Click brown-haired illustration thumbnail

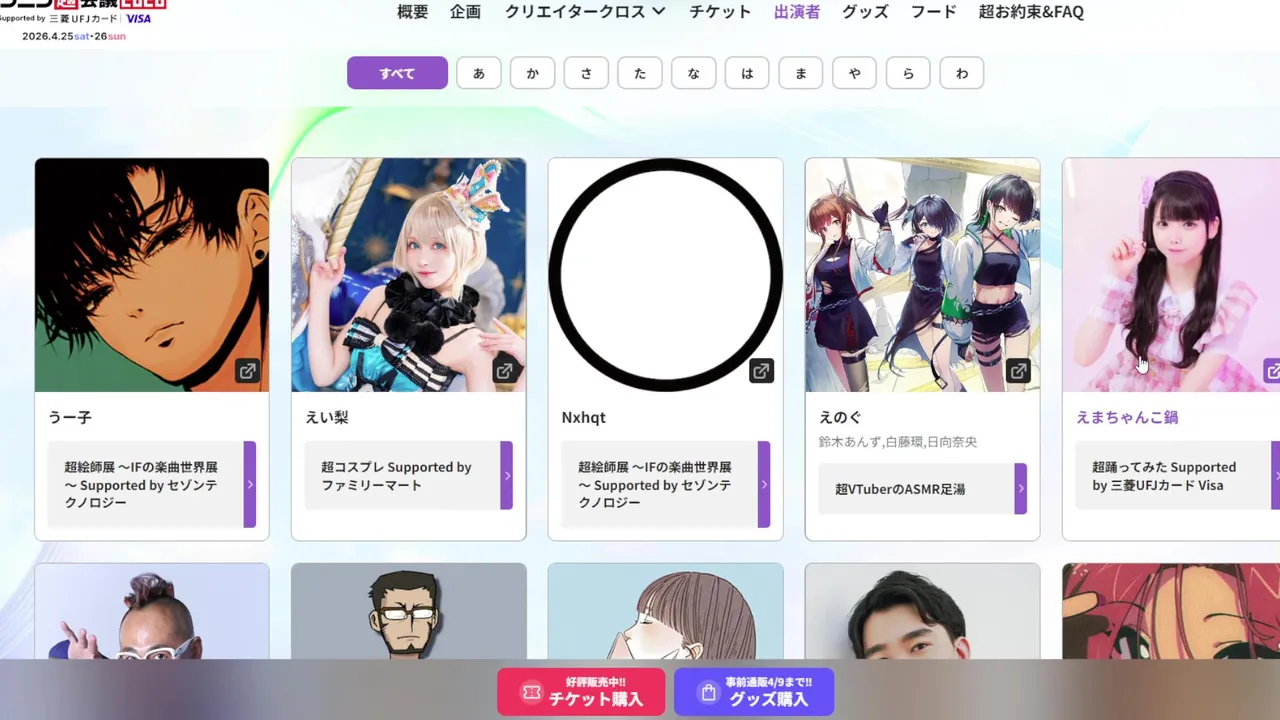665,610
